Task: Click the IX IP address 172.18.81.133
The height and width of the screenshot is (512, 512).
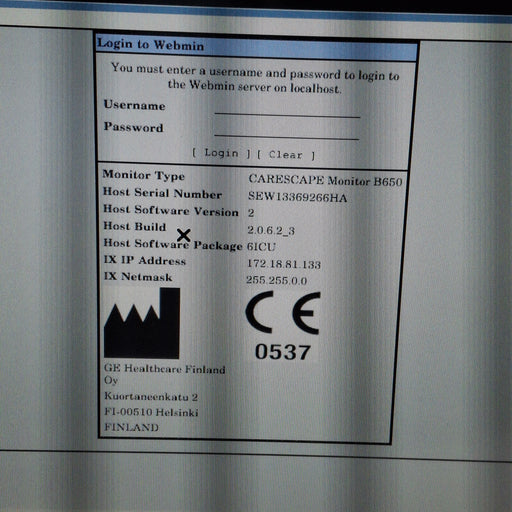Action: click(284, 264)
